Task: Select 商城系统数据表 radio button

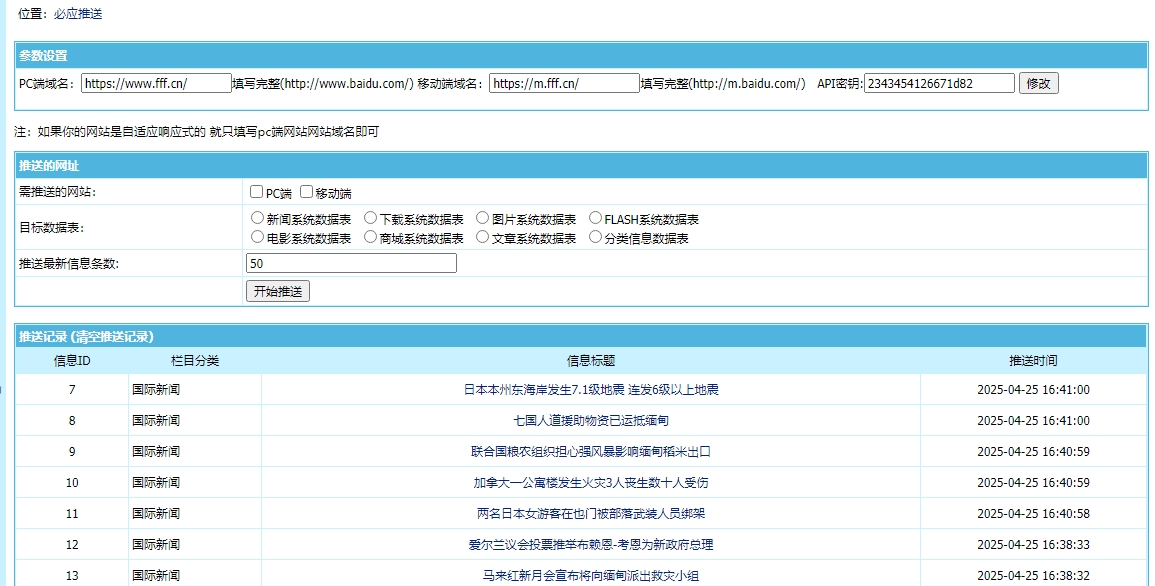Action: tap(371, 237)
